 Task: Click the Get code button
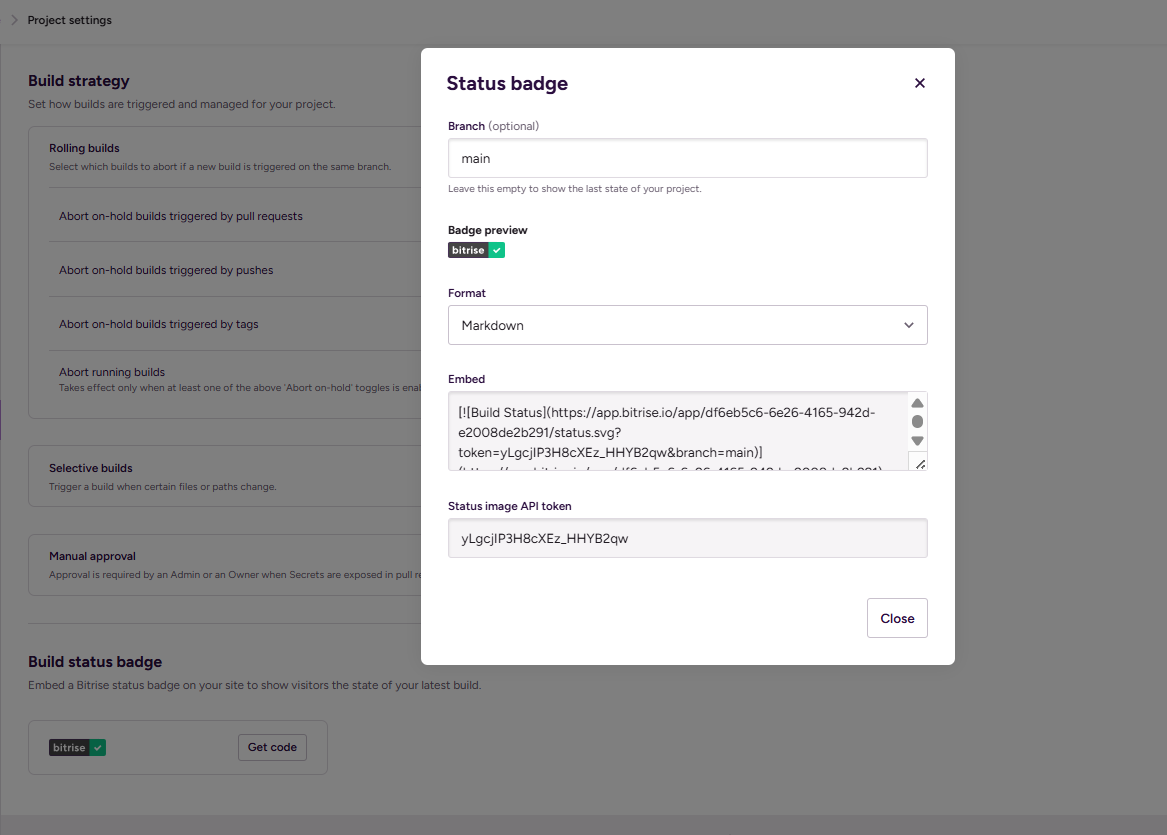(x=272, y=747)
